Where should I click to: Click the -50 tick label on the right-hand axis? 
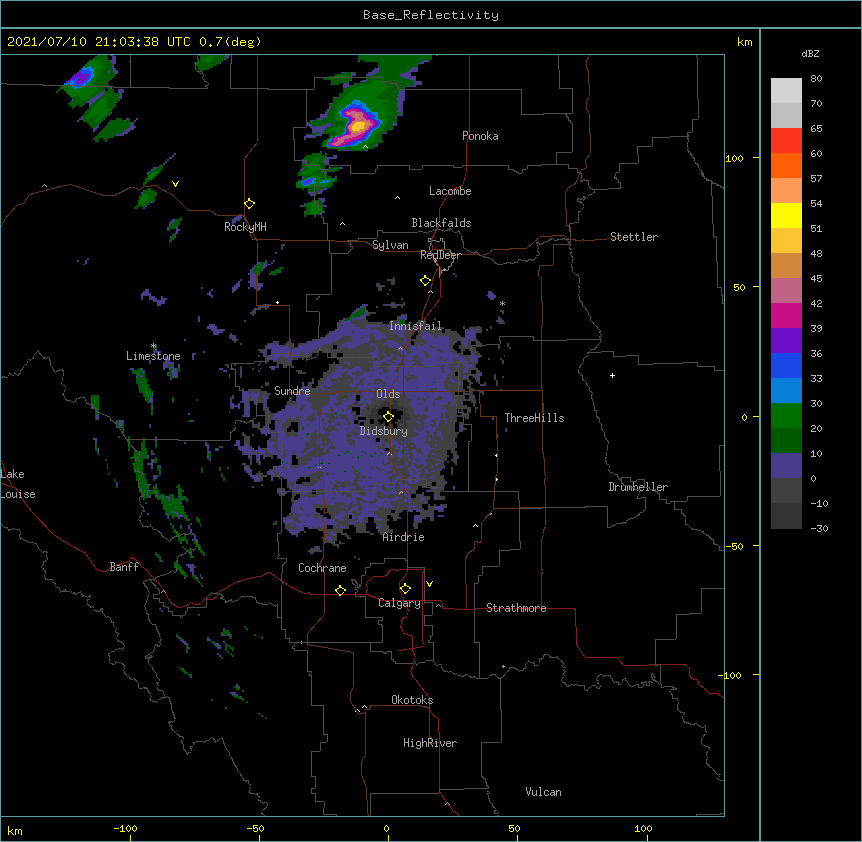coord(734,546)
